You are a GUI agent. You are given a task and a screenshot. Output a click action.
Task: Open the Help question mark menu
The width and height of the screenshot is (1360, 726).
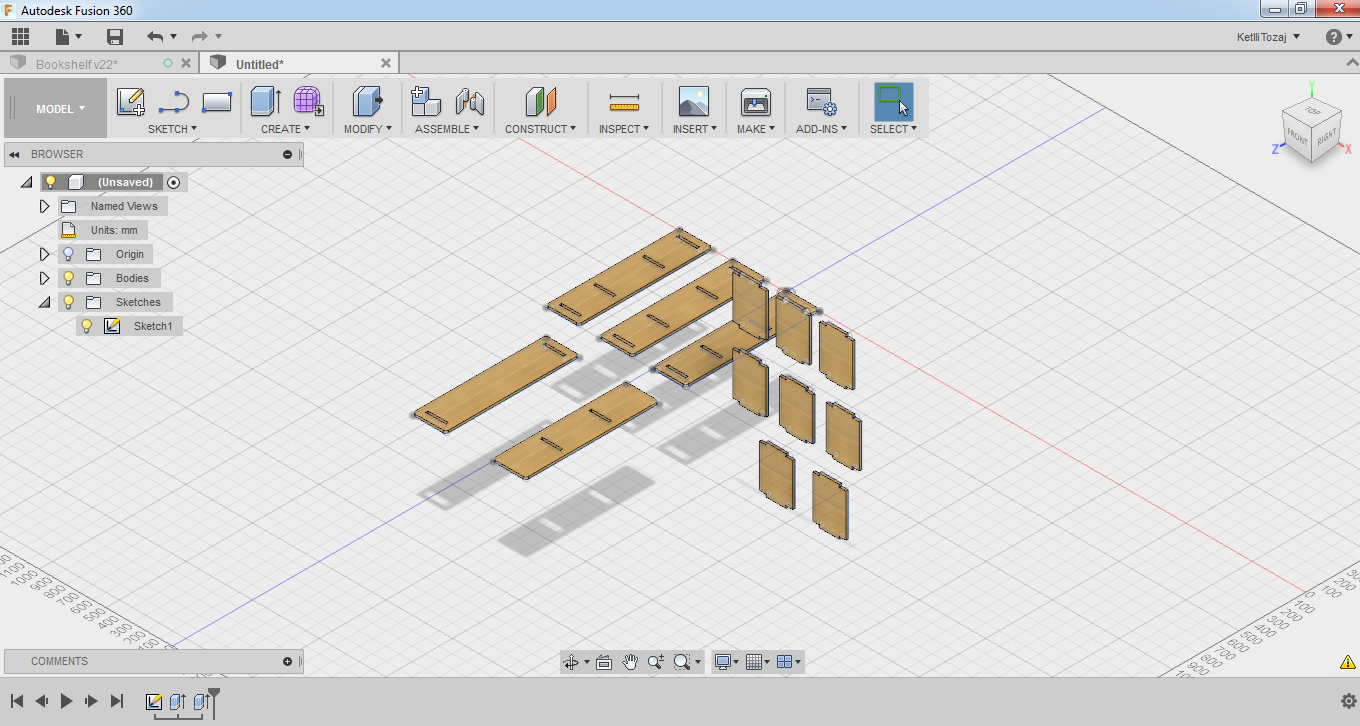click(x=1333, y=37)
